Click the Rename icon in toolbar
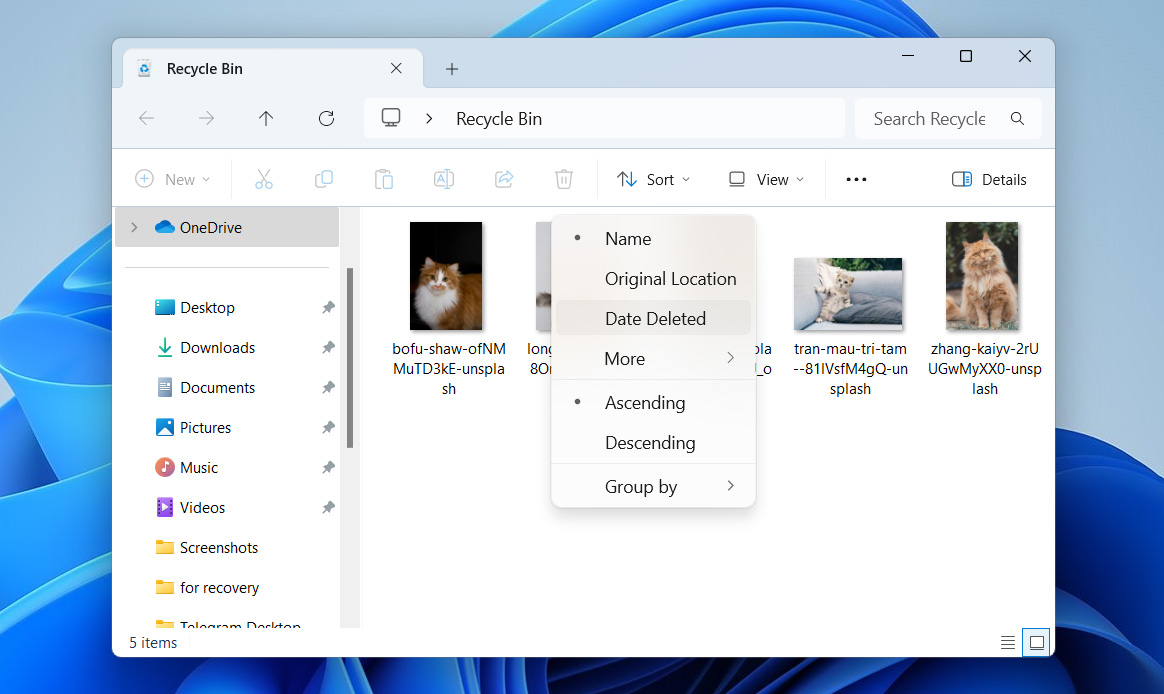 pos(444,179)
